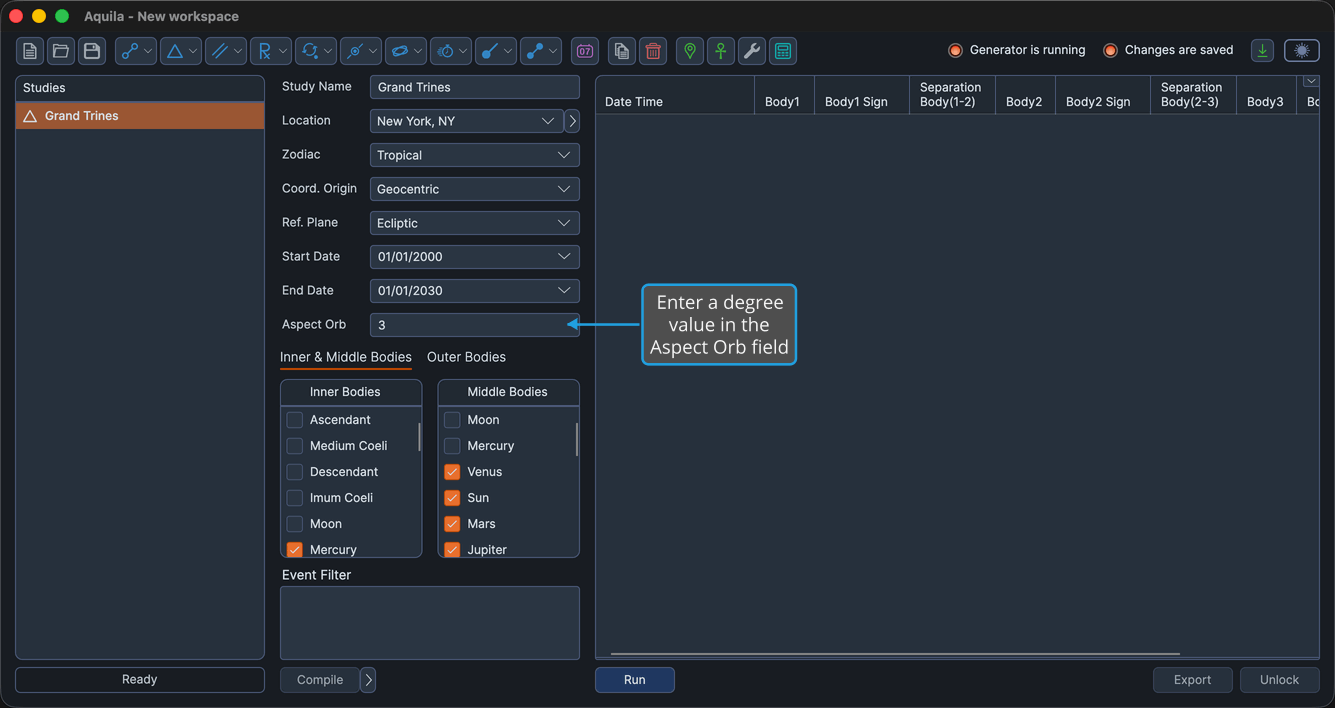Click the new document icon
The width and height of the screenshot is (1335, 708).
coord(30,51)
